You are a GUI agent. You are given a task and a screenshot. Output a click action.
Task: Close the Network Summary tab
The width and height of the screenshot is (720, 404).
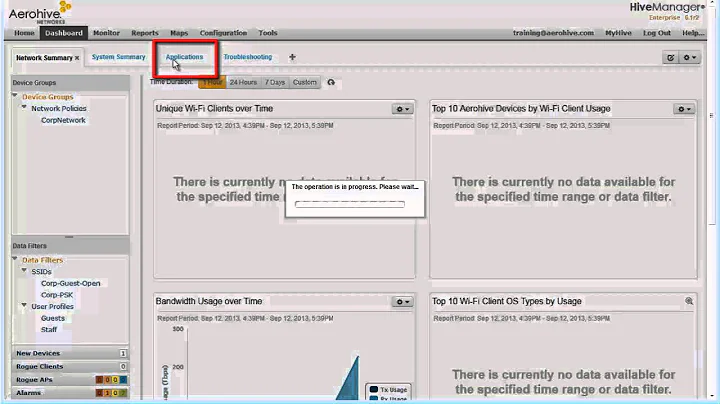(x=77, y=58)
